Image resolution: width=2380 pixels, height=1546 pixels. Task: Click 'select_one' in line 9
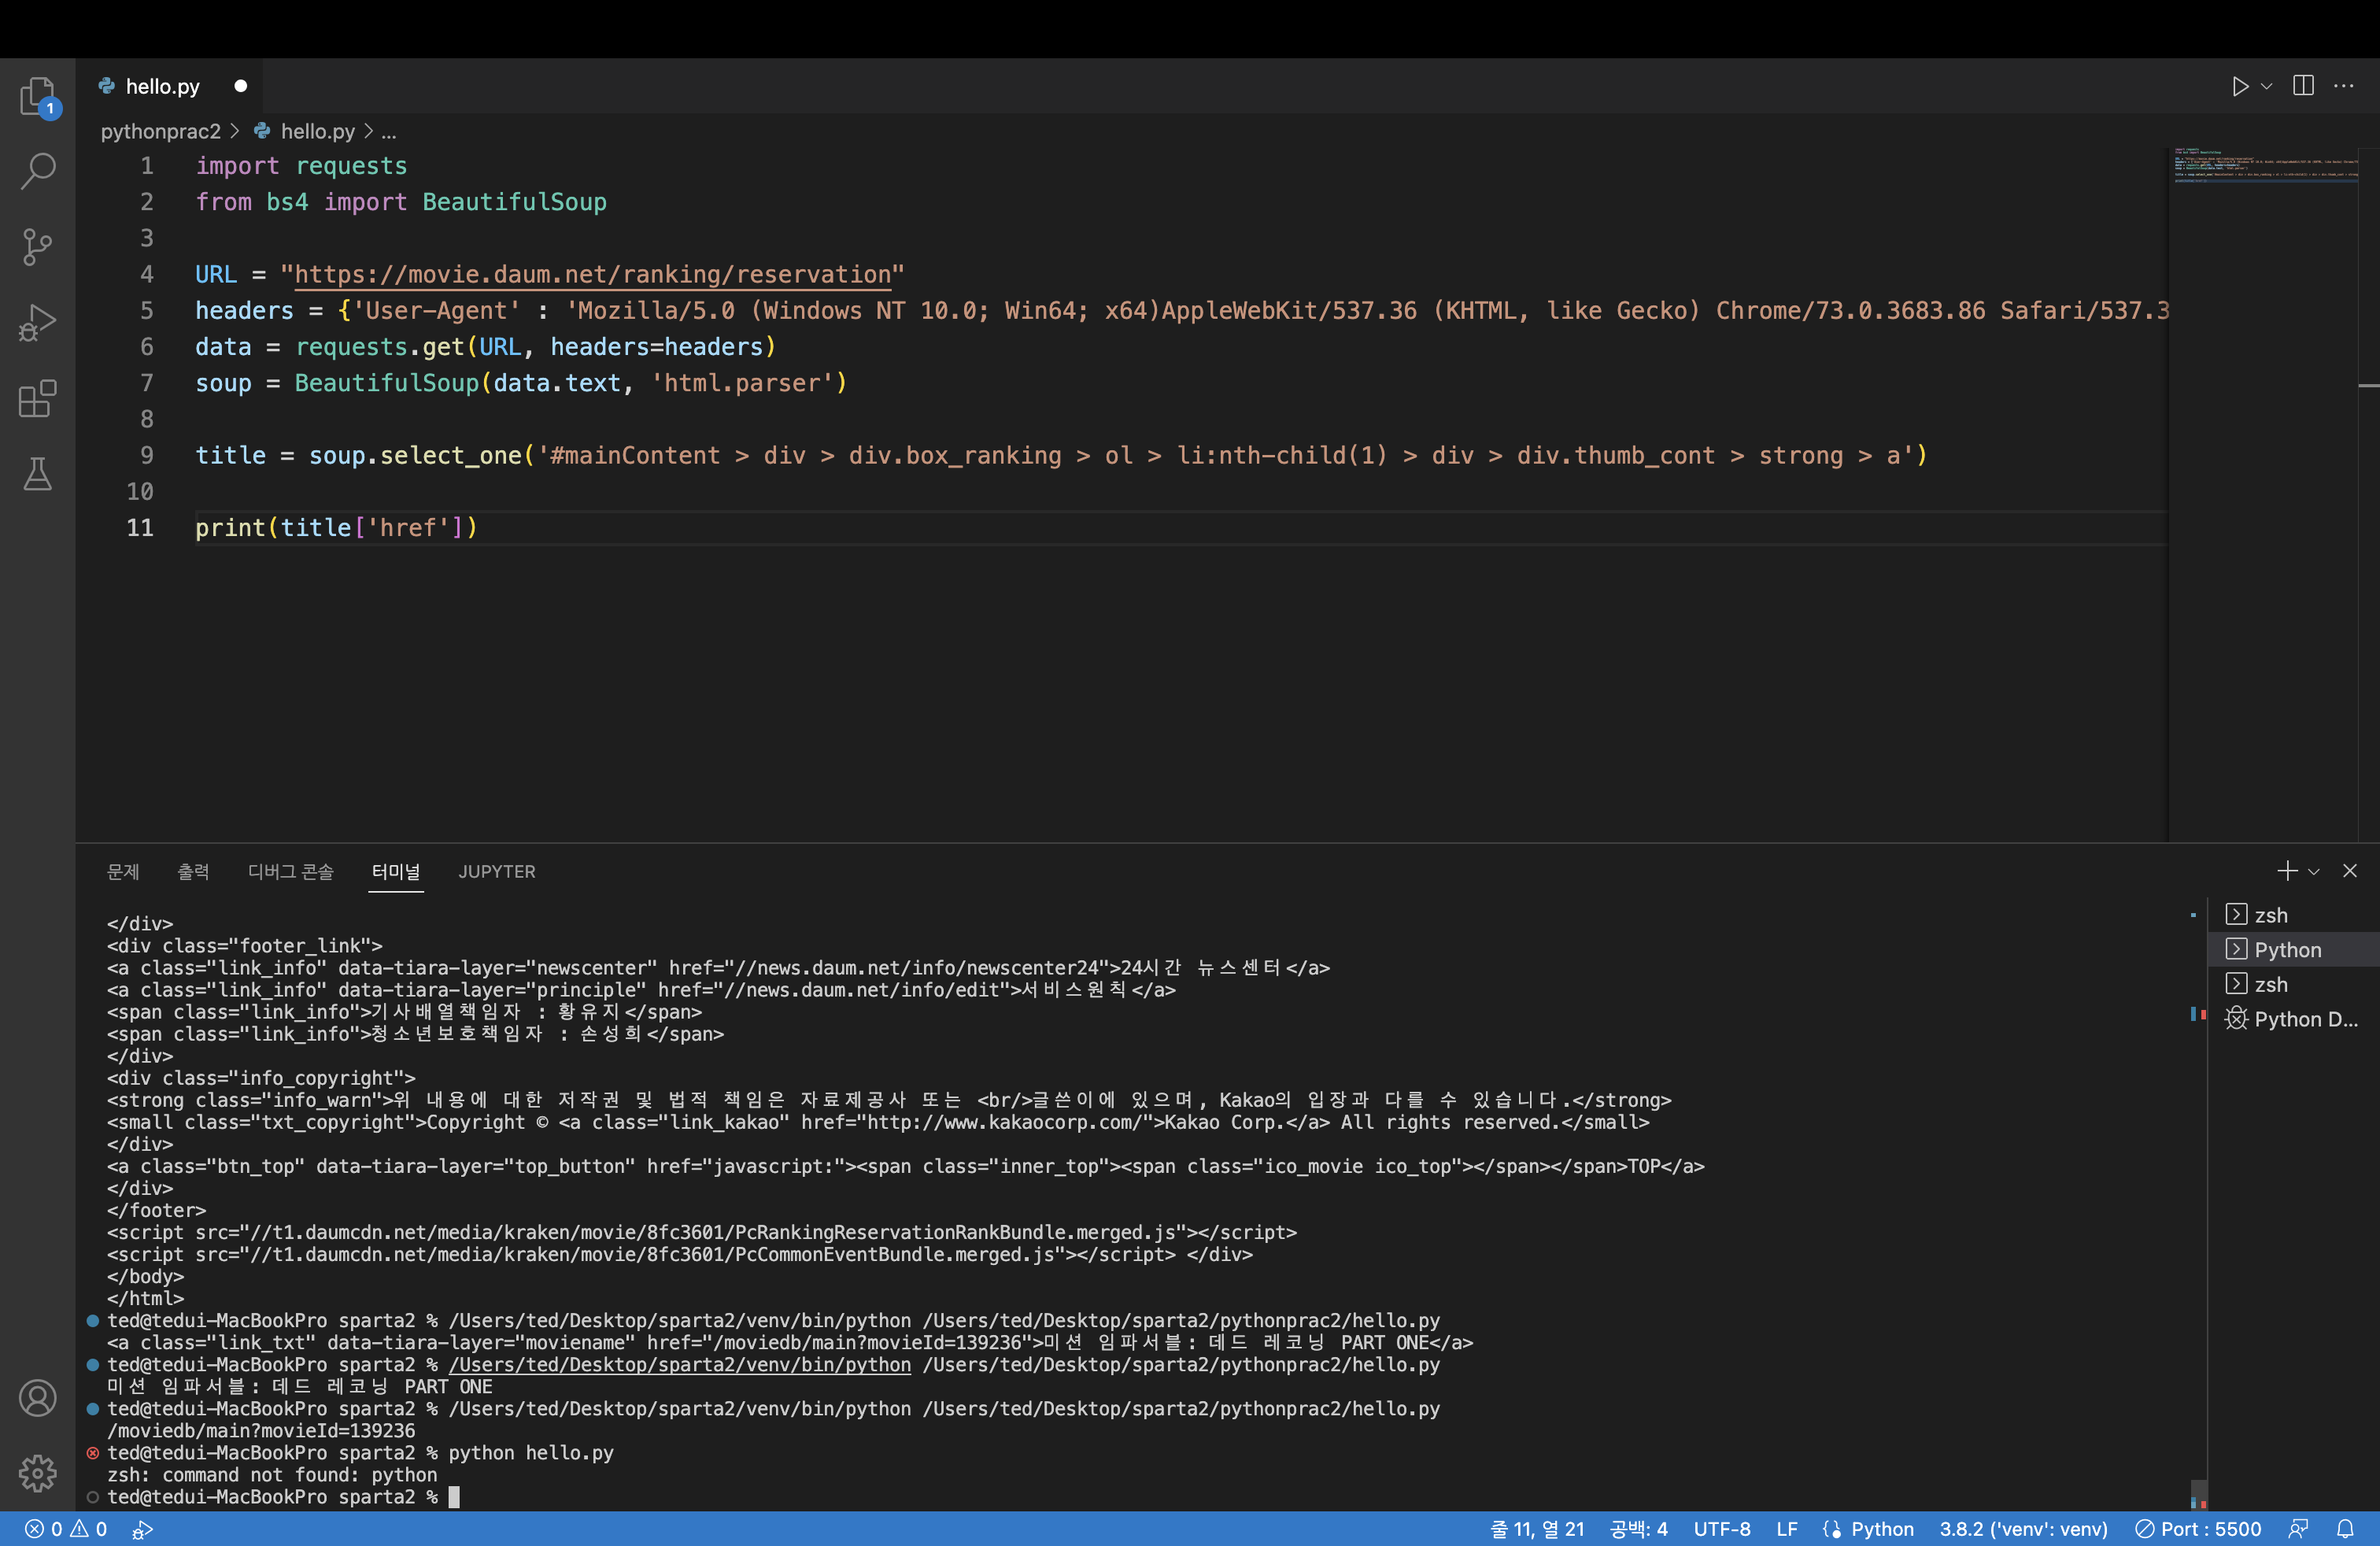pos(451,455)
